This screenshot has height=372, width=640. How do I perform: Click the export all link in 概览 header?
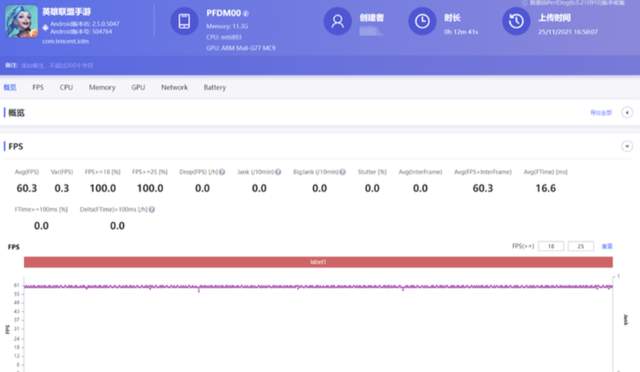(x=601, y=113)
